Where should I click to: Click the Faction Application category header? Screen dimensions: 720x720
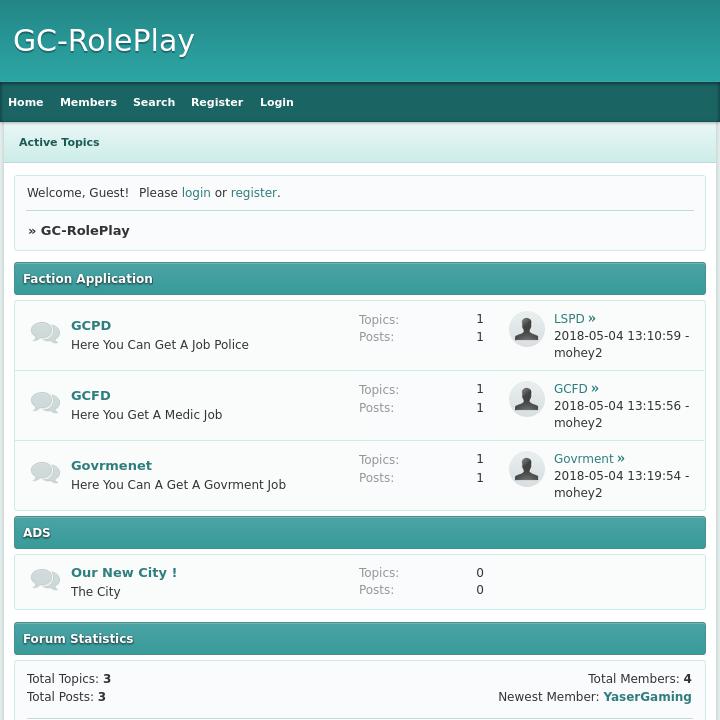click(x=88, y=279)
